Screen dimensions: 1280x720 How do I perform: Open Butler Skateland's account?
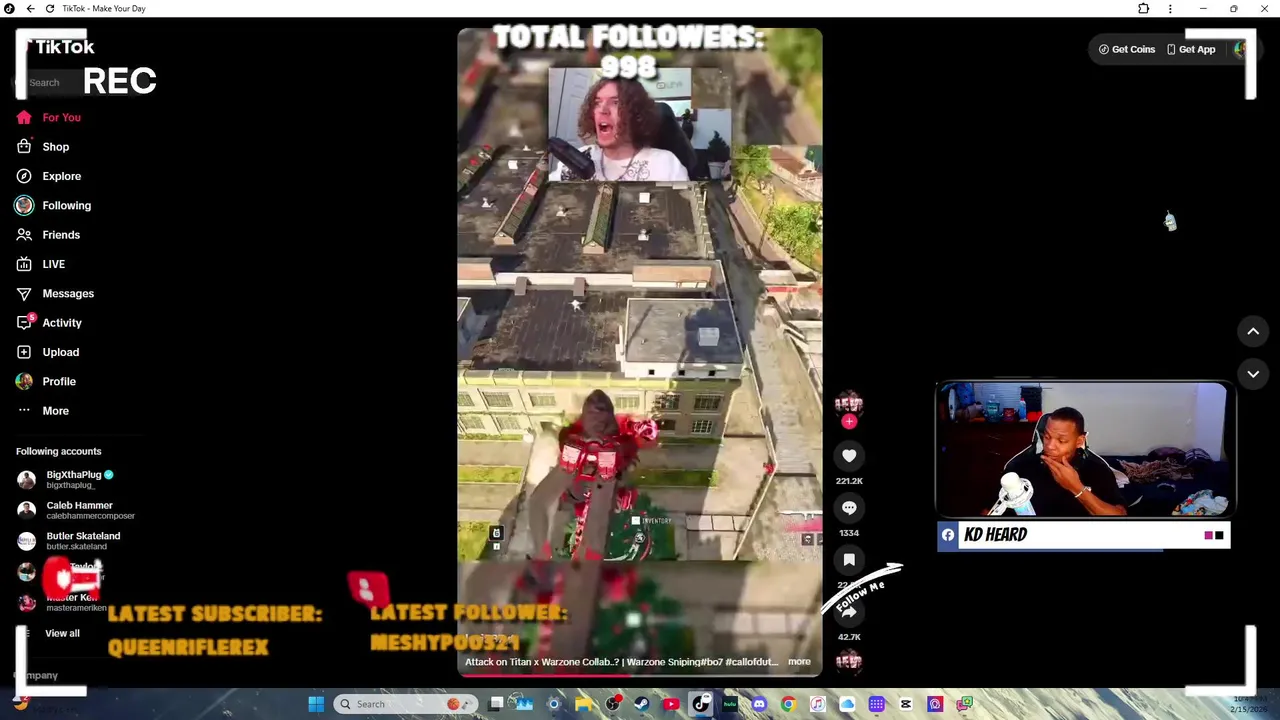[70, 541]
